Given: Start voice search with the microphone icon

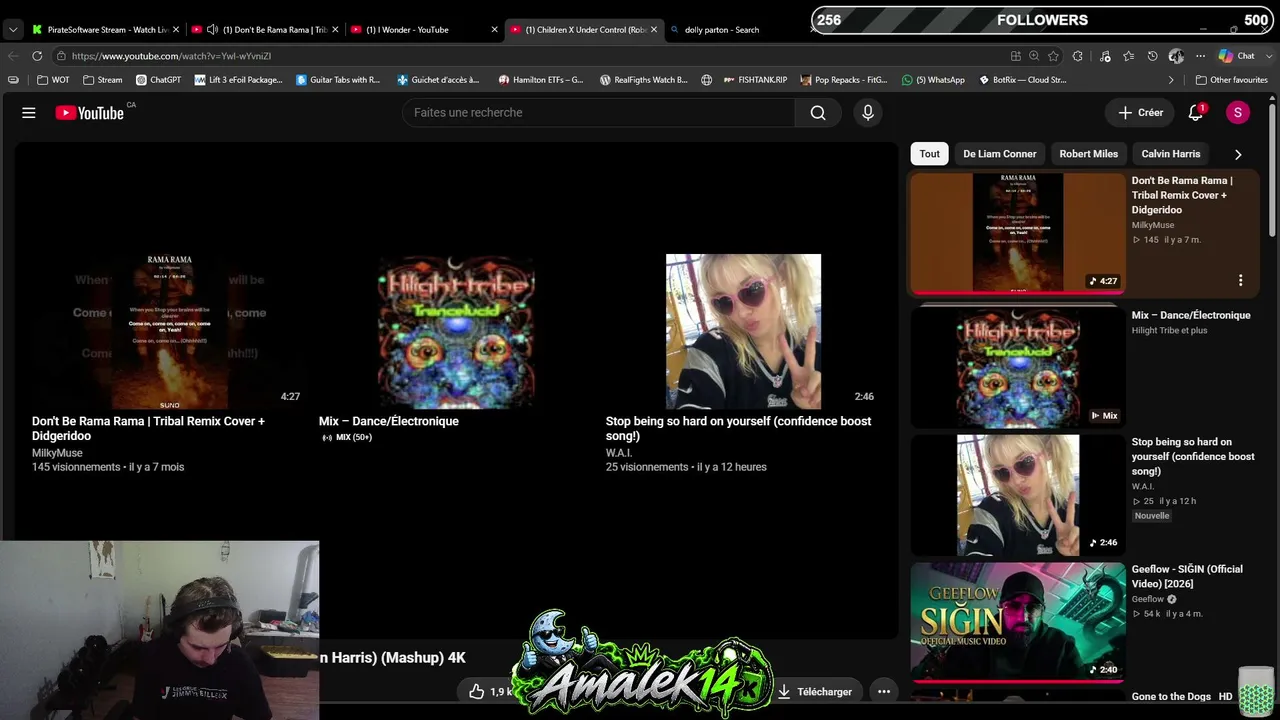Looking at the screenshot, I should click(868, 113).
